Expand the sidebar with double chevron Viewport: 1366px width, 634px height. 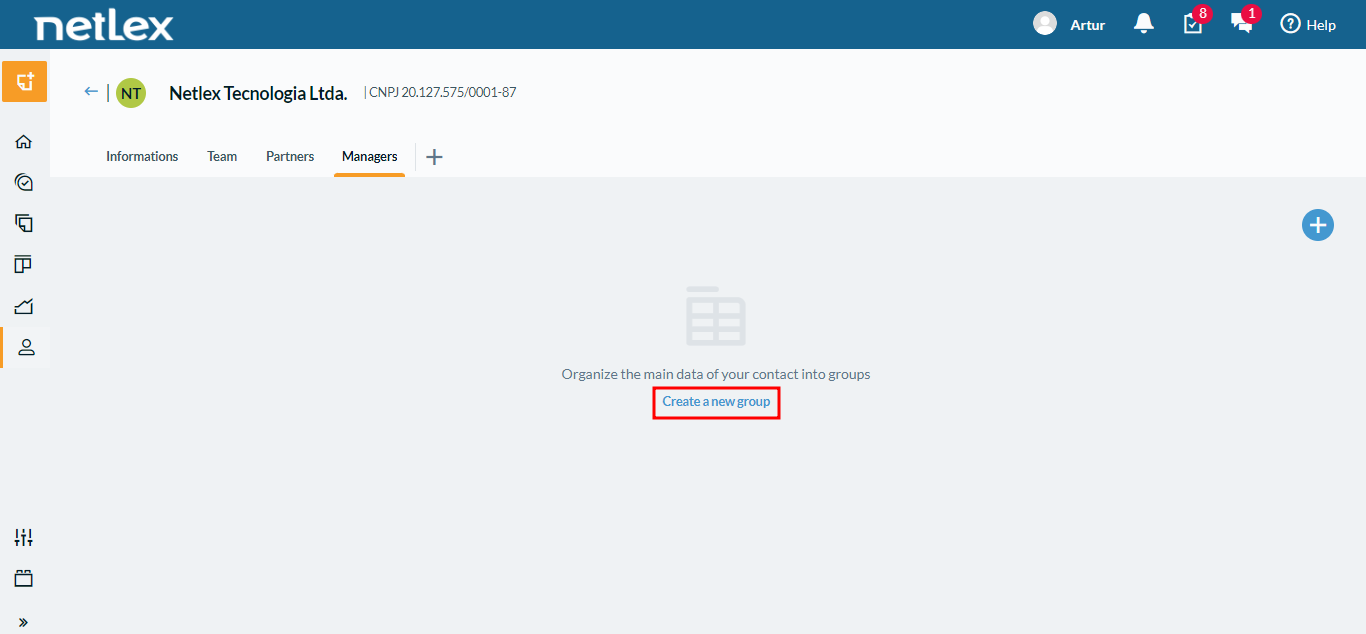[24, 622]
